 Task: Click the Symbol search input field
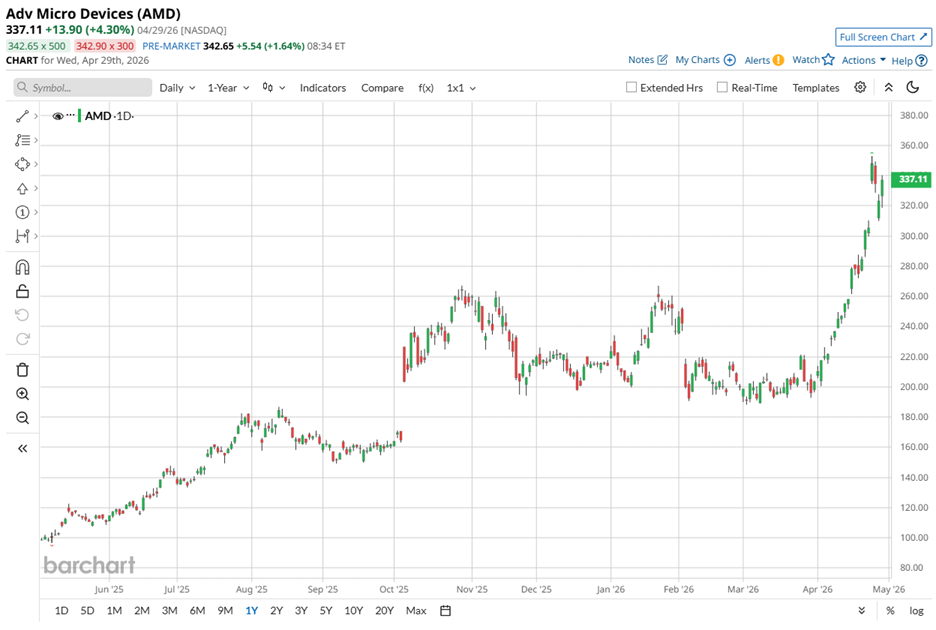coord(84,88)
